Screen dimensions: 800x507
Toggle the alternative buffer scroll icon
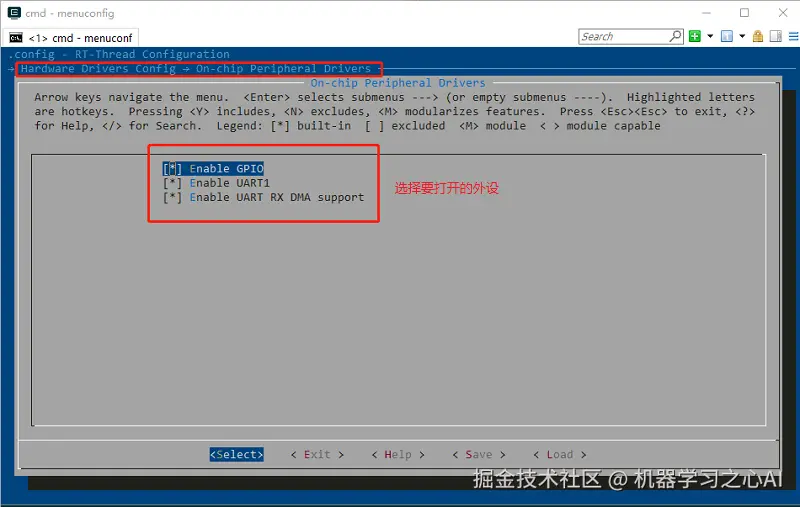(x=776, y=36)
